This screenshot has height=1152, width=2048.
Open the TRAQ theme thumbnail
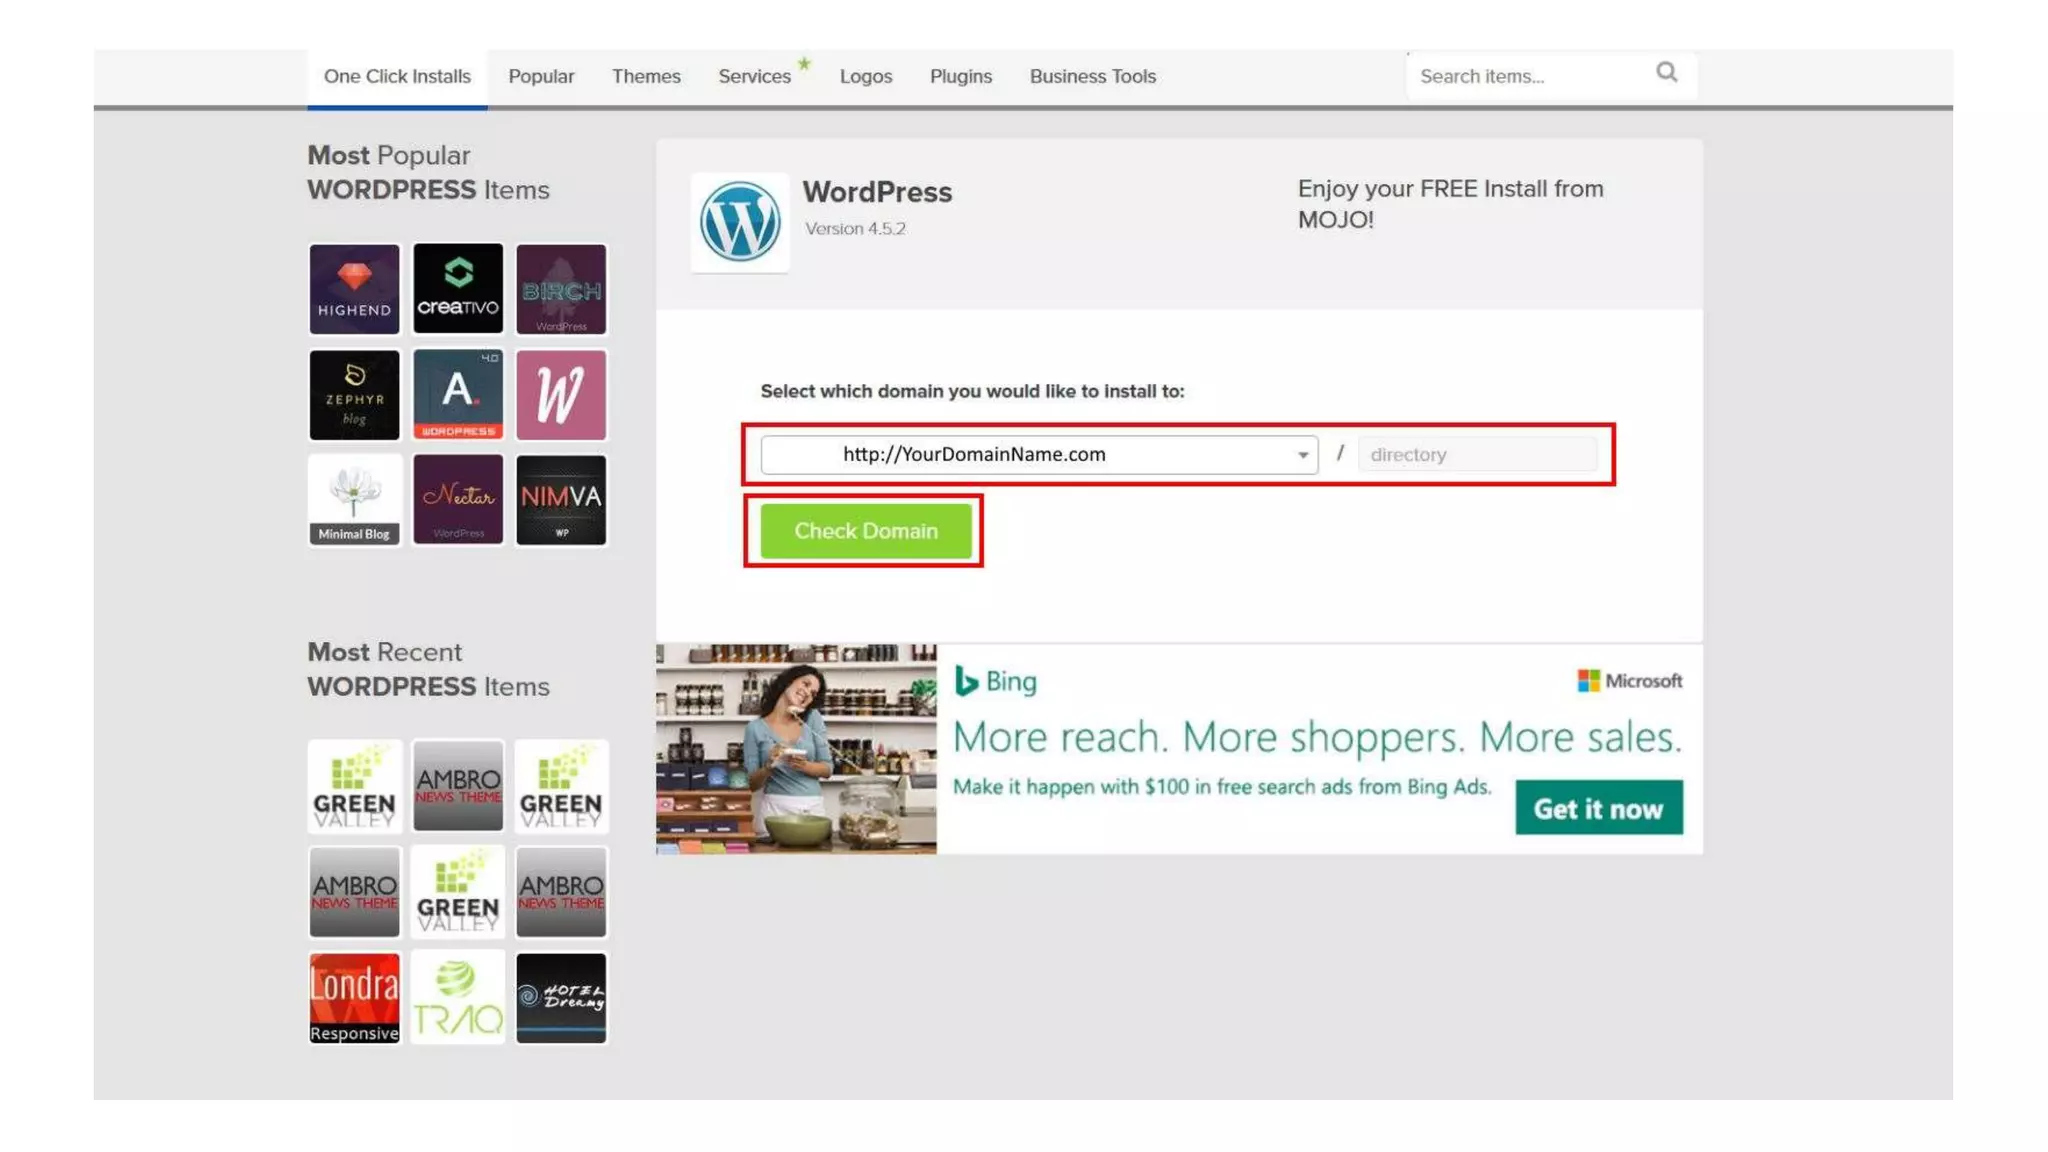(458, 998)
